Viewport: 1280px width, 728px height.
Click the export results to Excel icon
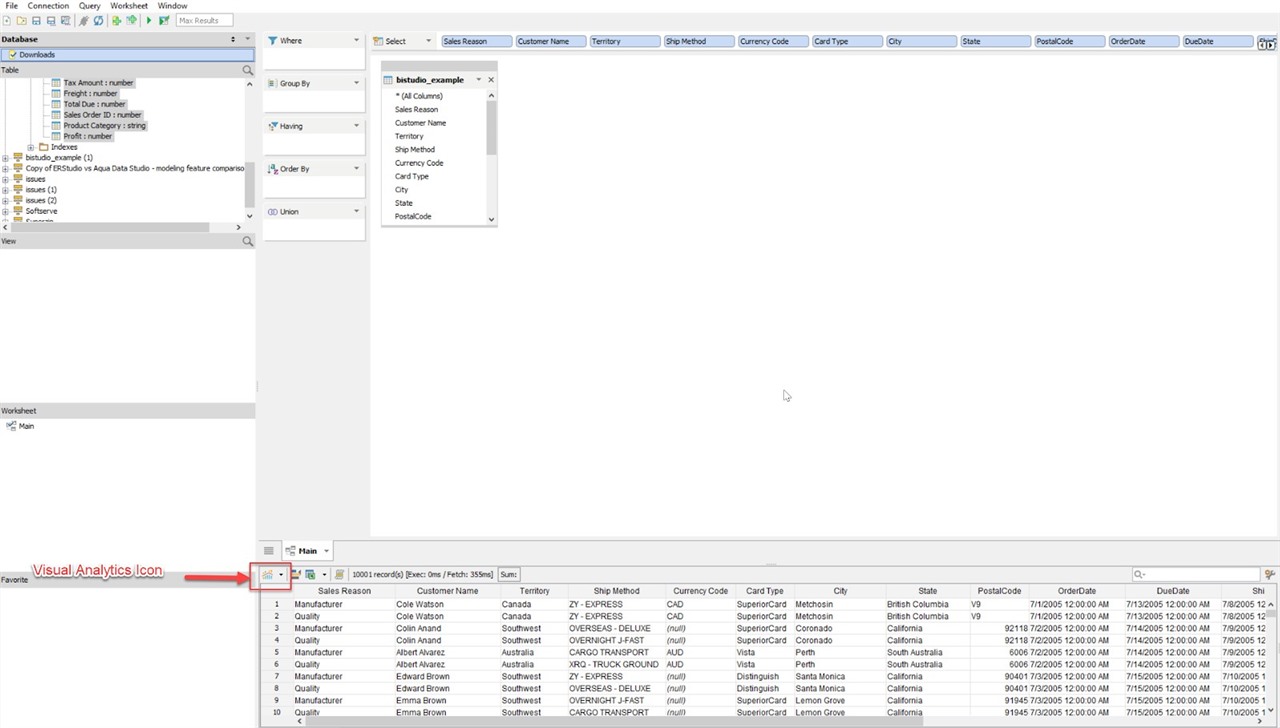(x=310, y=574)
